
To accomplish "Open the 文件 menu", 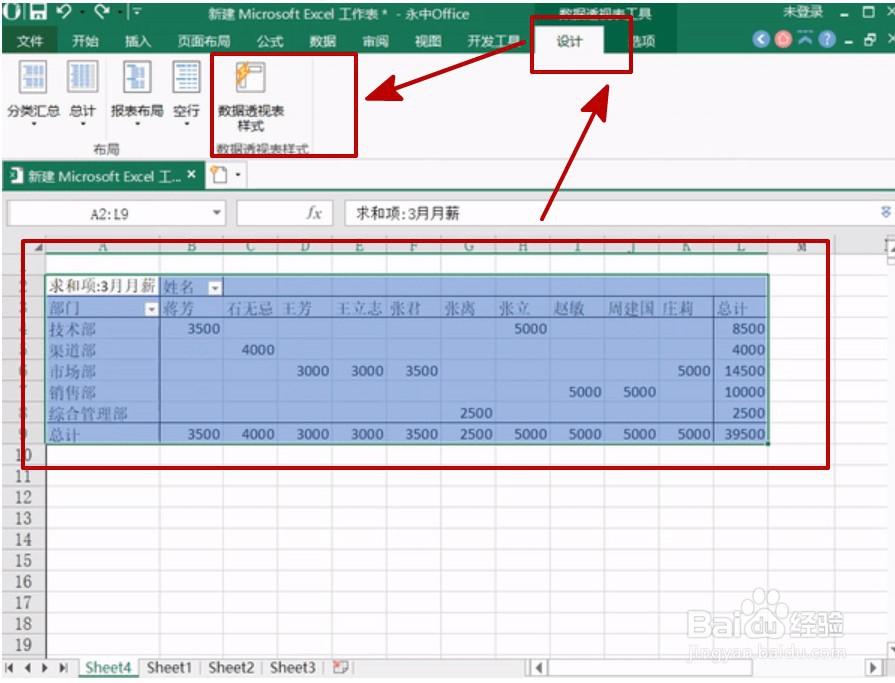I will [31, 42].
